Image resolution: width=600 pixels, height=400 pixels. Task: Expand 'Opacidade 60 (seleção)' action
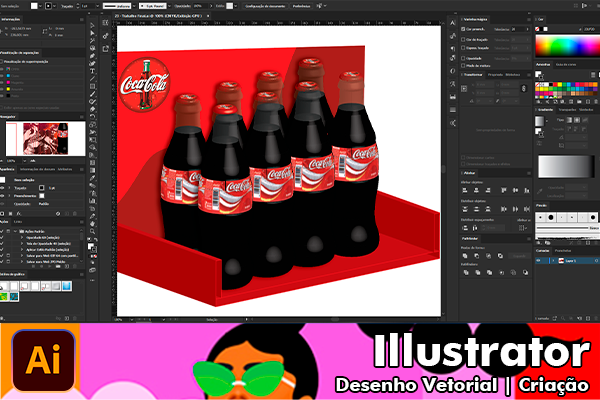22,238
